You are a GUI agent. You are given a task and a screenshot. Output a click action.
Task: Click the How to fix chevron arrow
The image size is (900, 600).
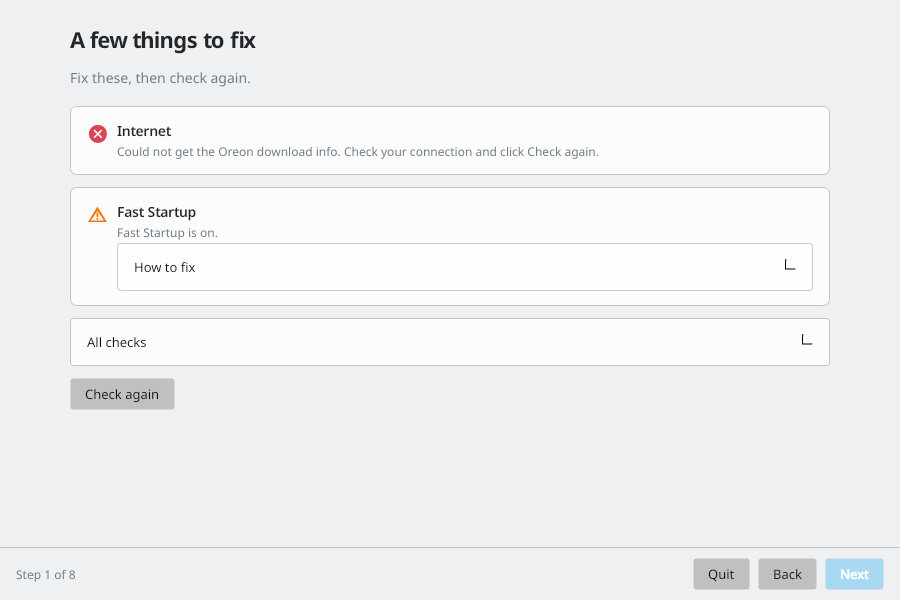coord(790,265)
